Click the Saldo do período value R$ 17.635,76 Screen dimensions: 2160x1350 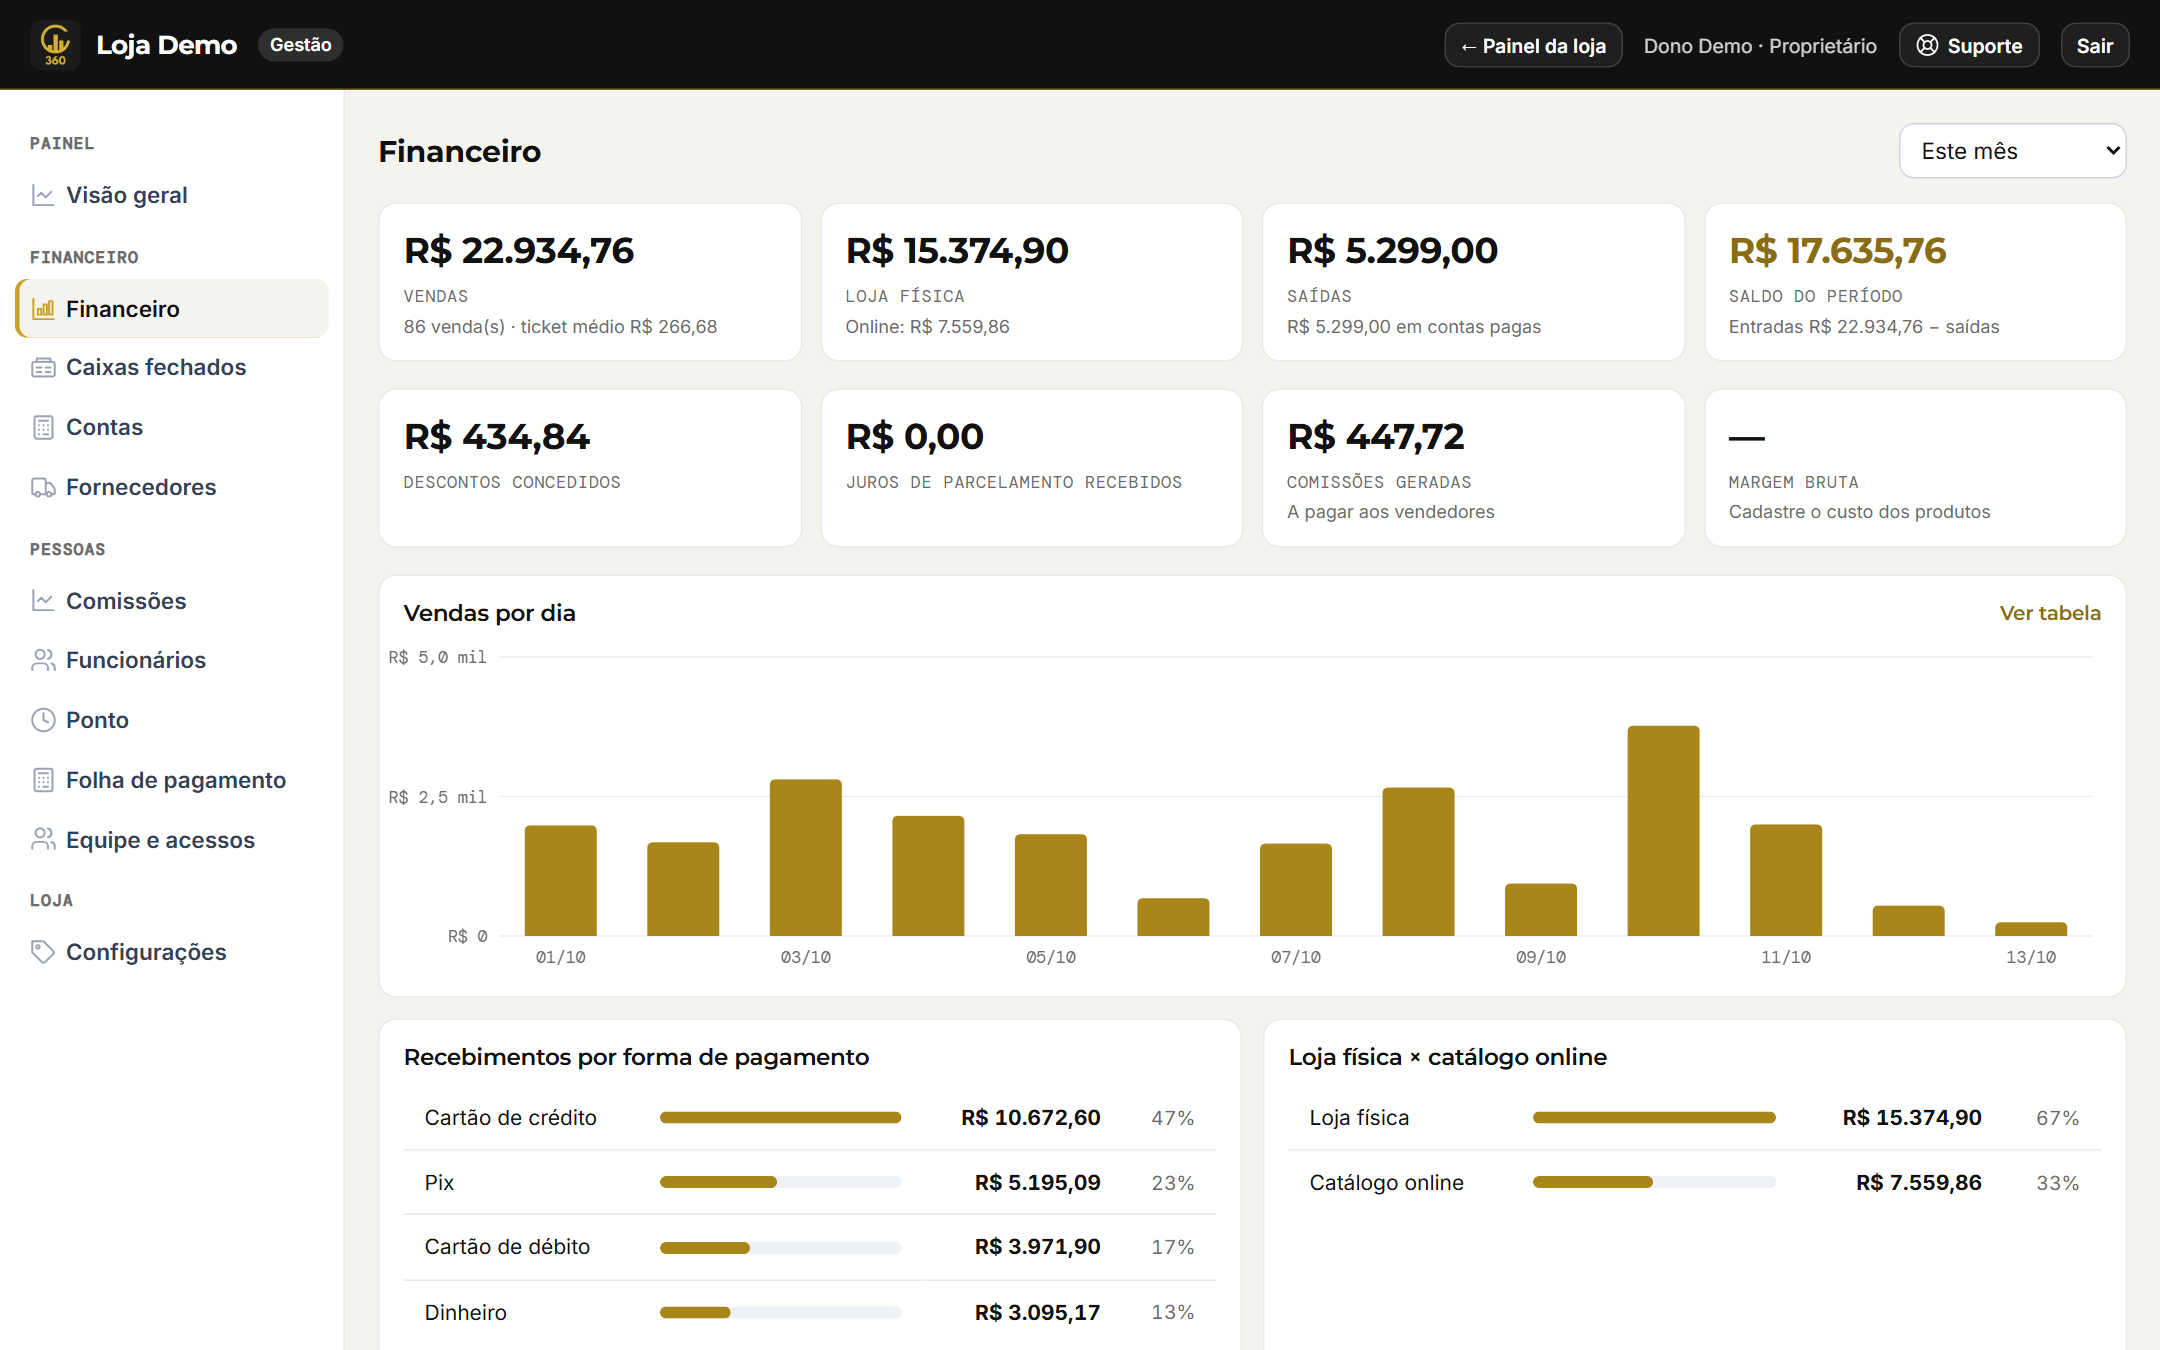tap(1837, 251)
